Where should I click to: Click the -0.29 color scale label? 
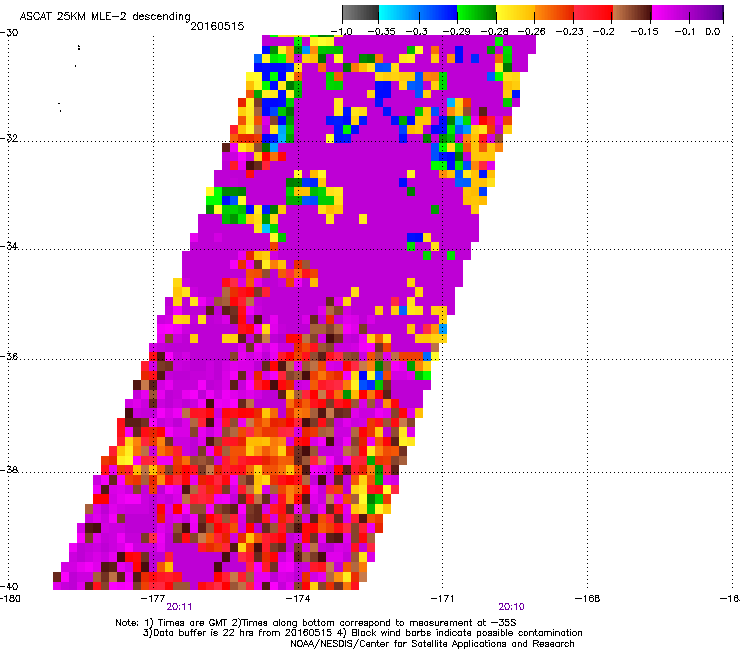point(456,32)
